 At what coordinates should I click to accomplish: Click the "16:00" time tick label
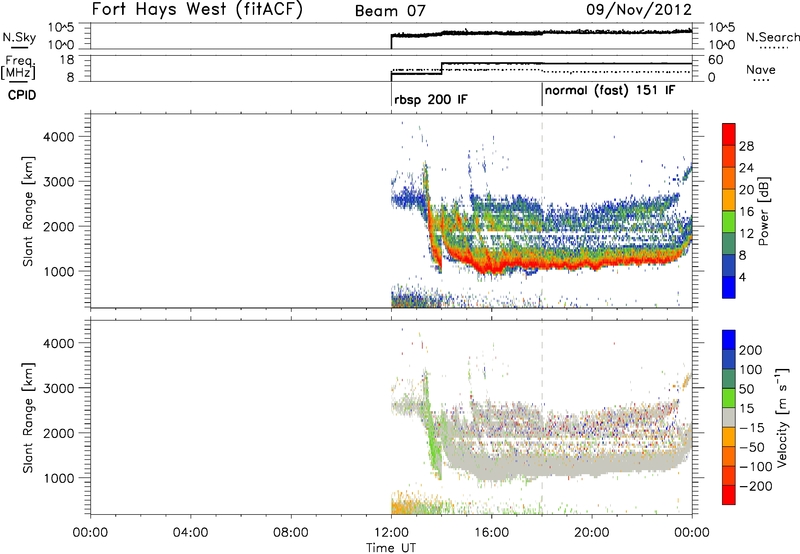(491, 533)
